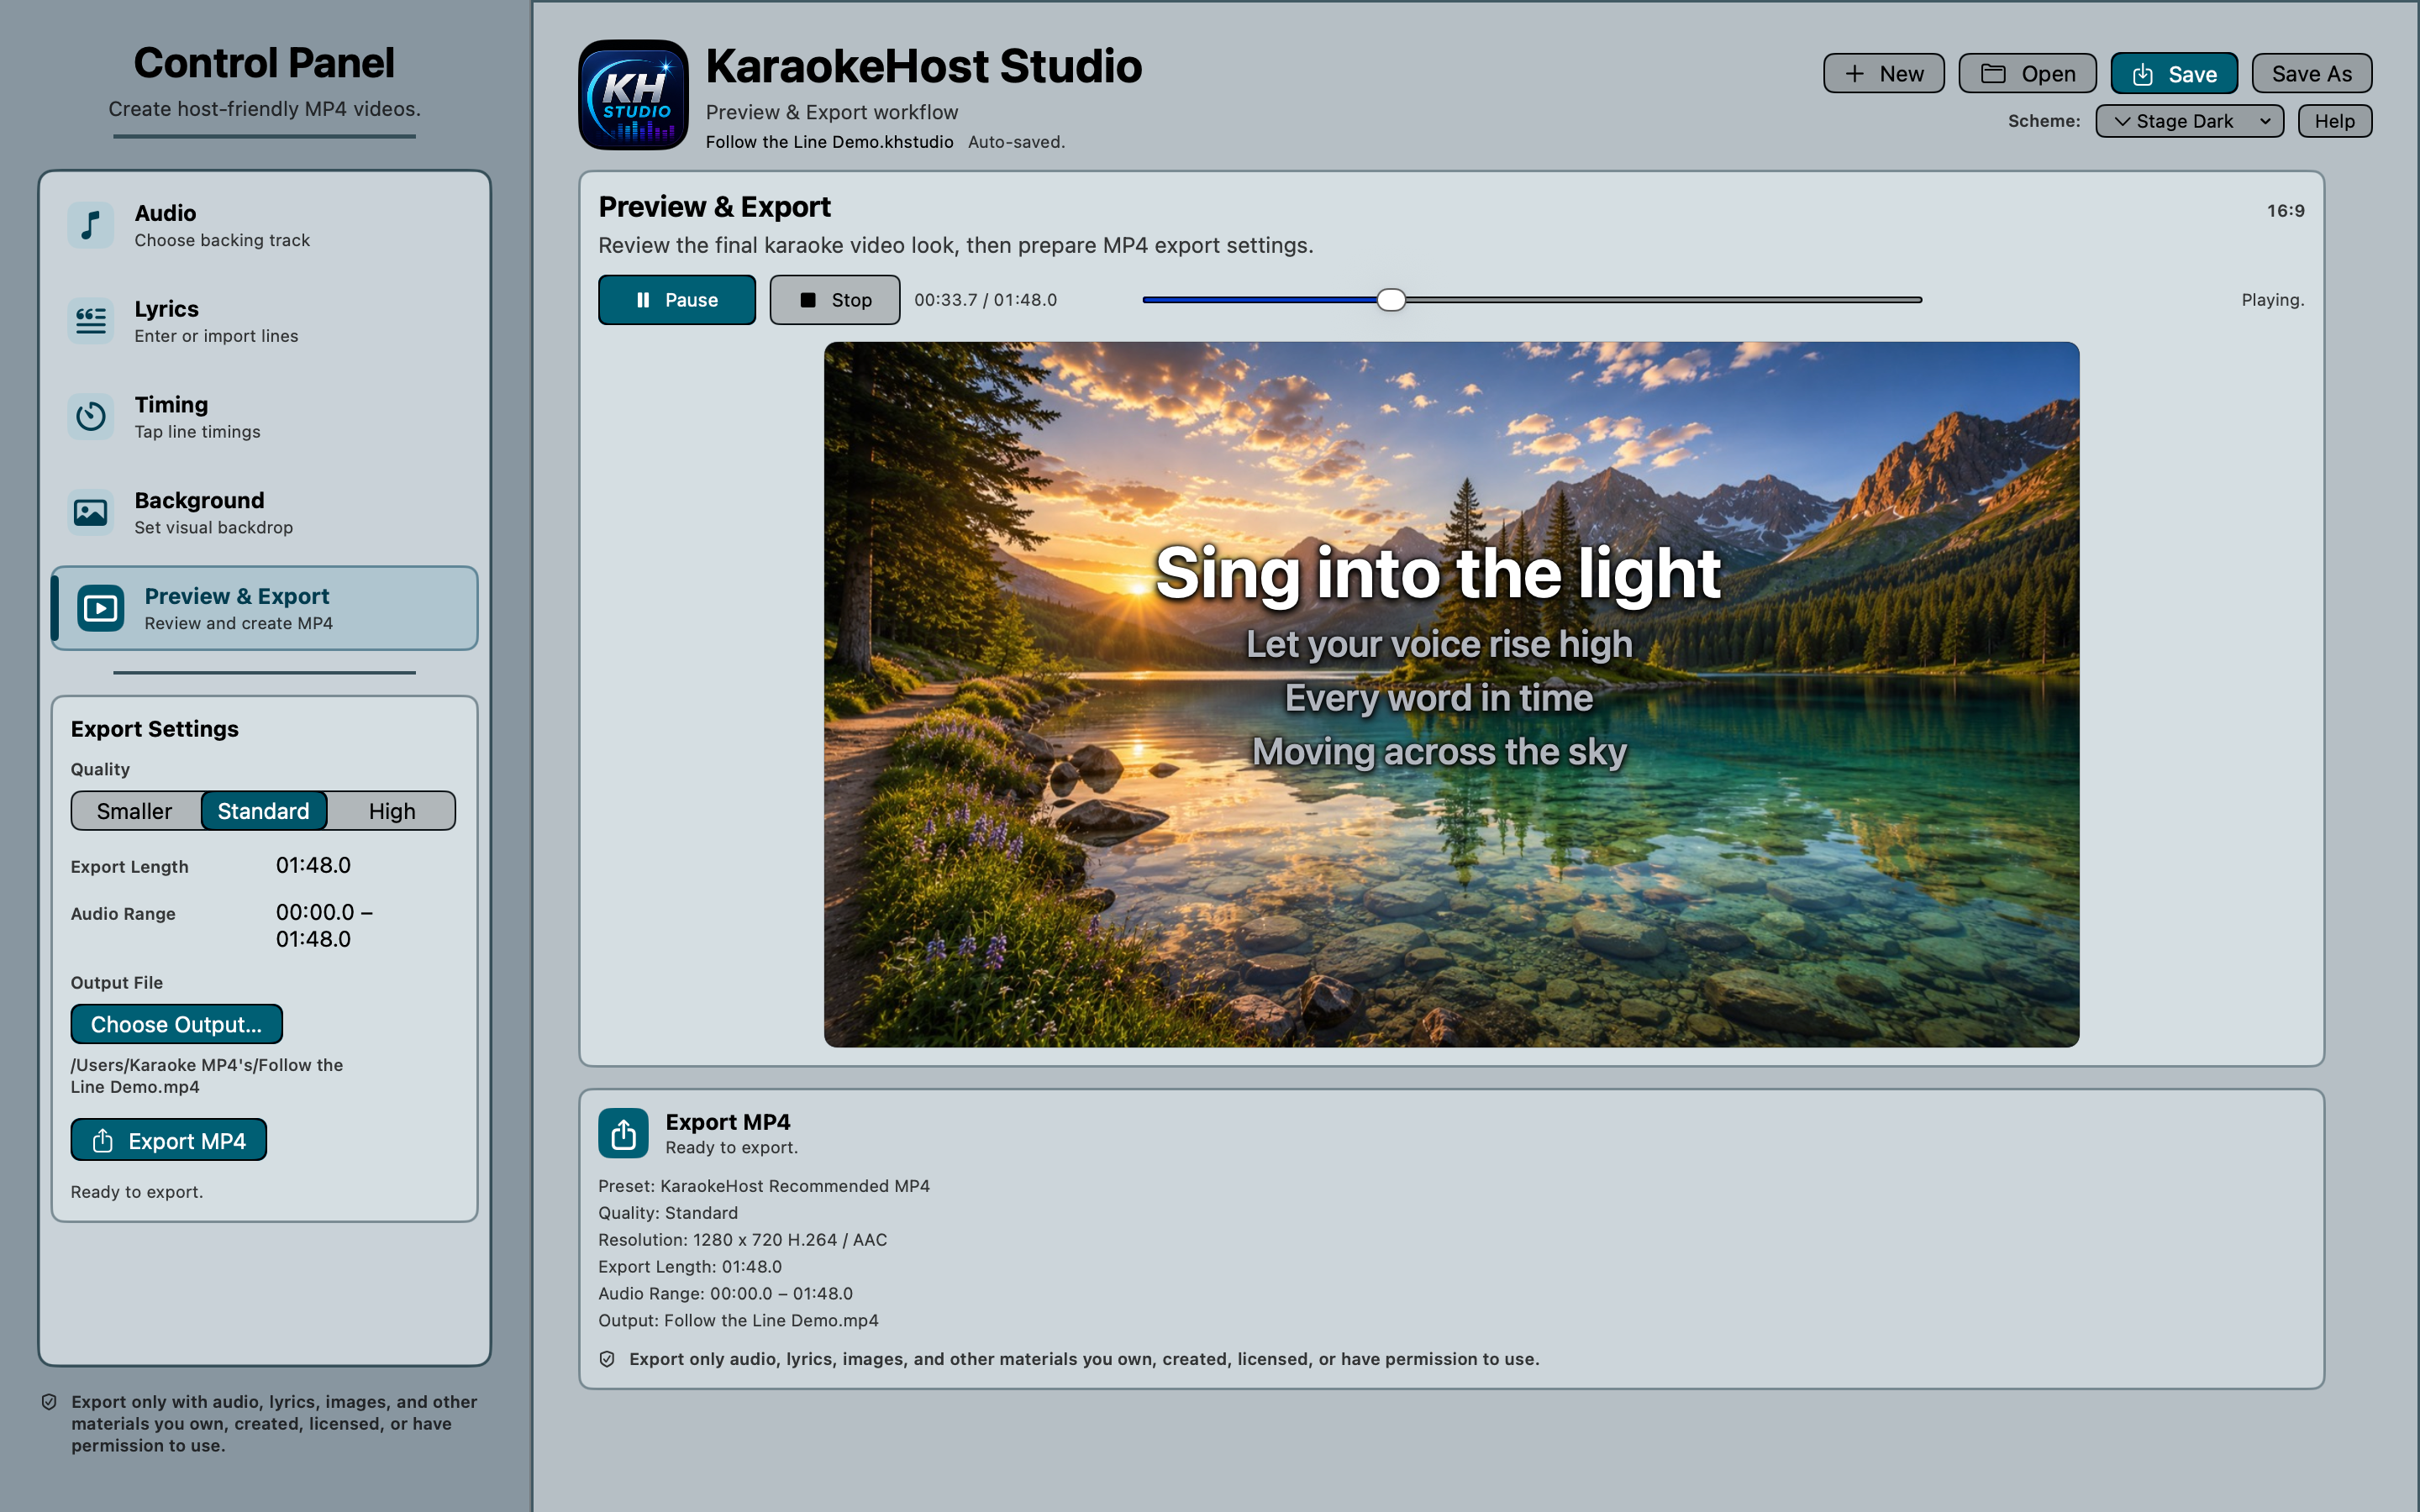Click the square stop icon in Stop button
This screenshot has width=2420, height=1512.
coord(808,300)
